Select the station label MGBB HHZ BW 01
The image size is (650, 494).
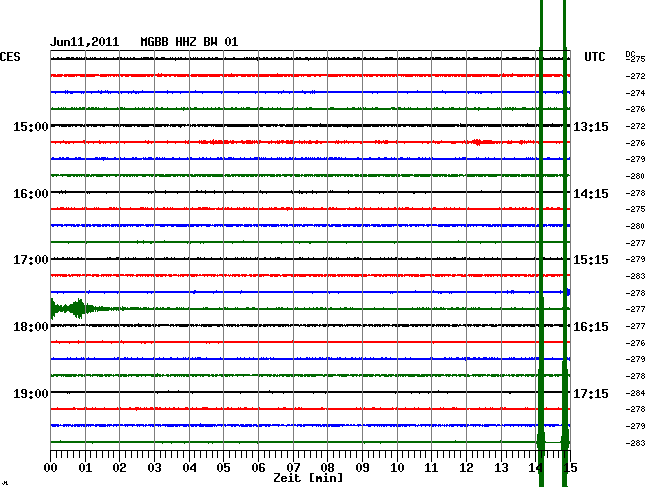coord(189,42)
